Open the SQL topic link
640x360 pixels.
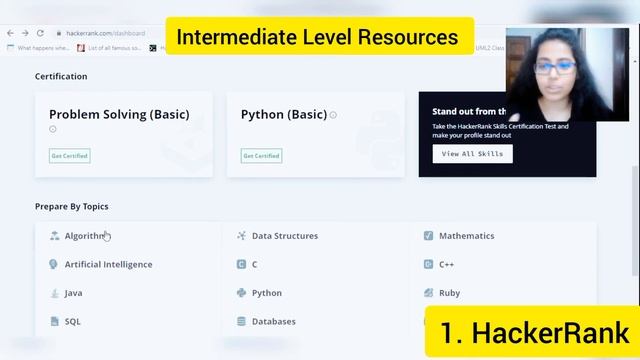pos(73,322)
